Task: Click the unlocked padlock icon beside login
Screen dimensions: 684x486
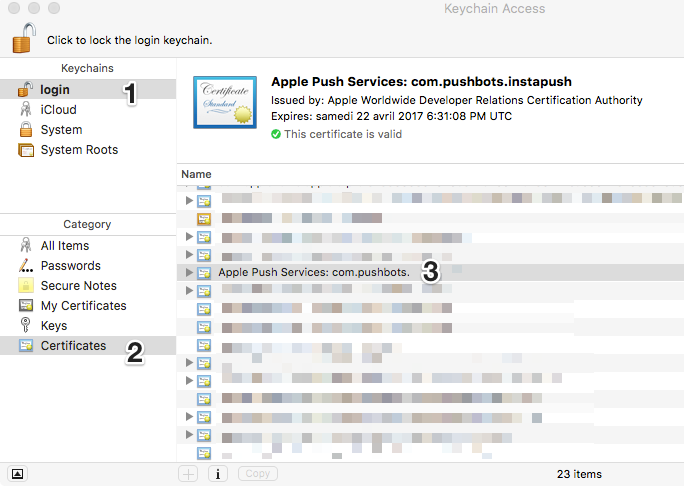Action: tap(25, 89)
